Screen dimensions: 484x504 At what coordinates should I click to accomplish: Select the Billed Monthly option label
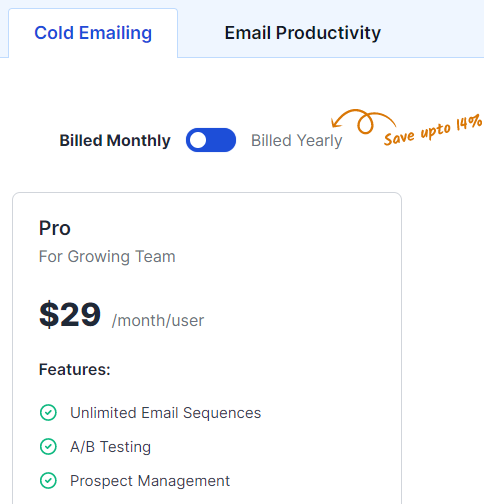coord(115,140)
